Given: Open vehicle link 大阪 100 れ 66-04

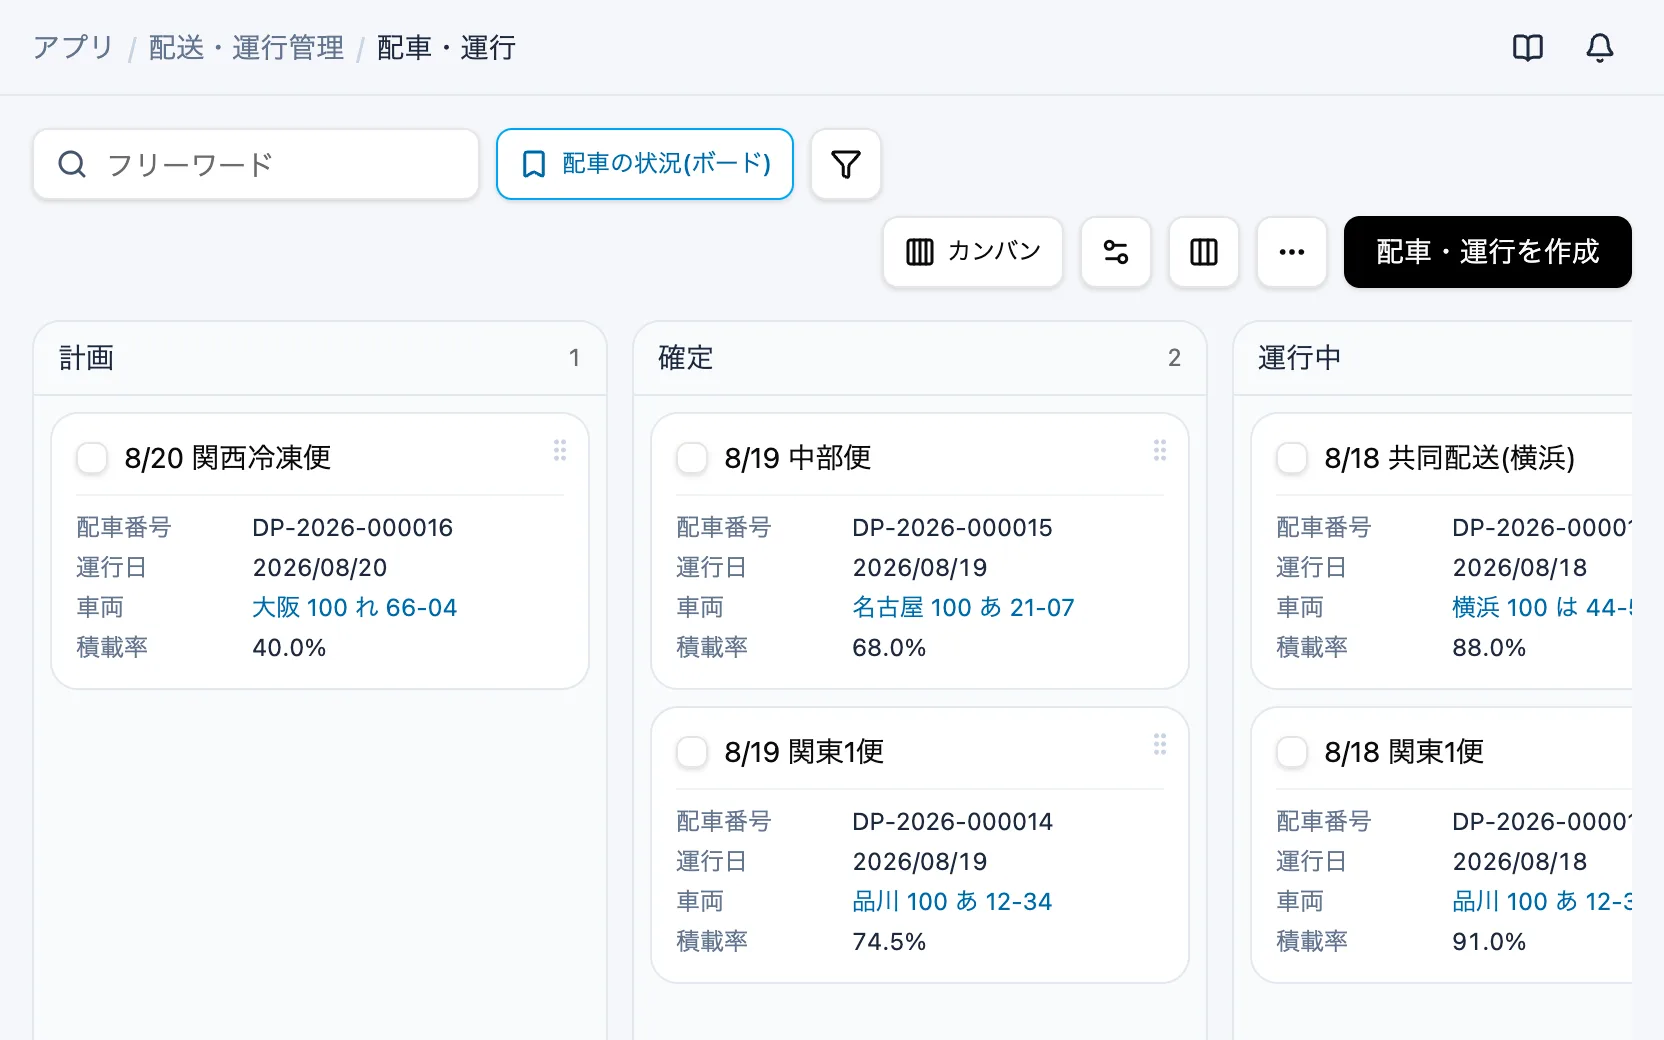Looking at the screenshot, I should (355, 607).
